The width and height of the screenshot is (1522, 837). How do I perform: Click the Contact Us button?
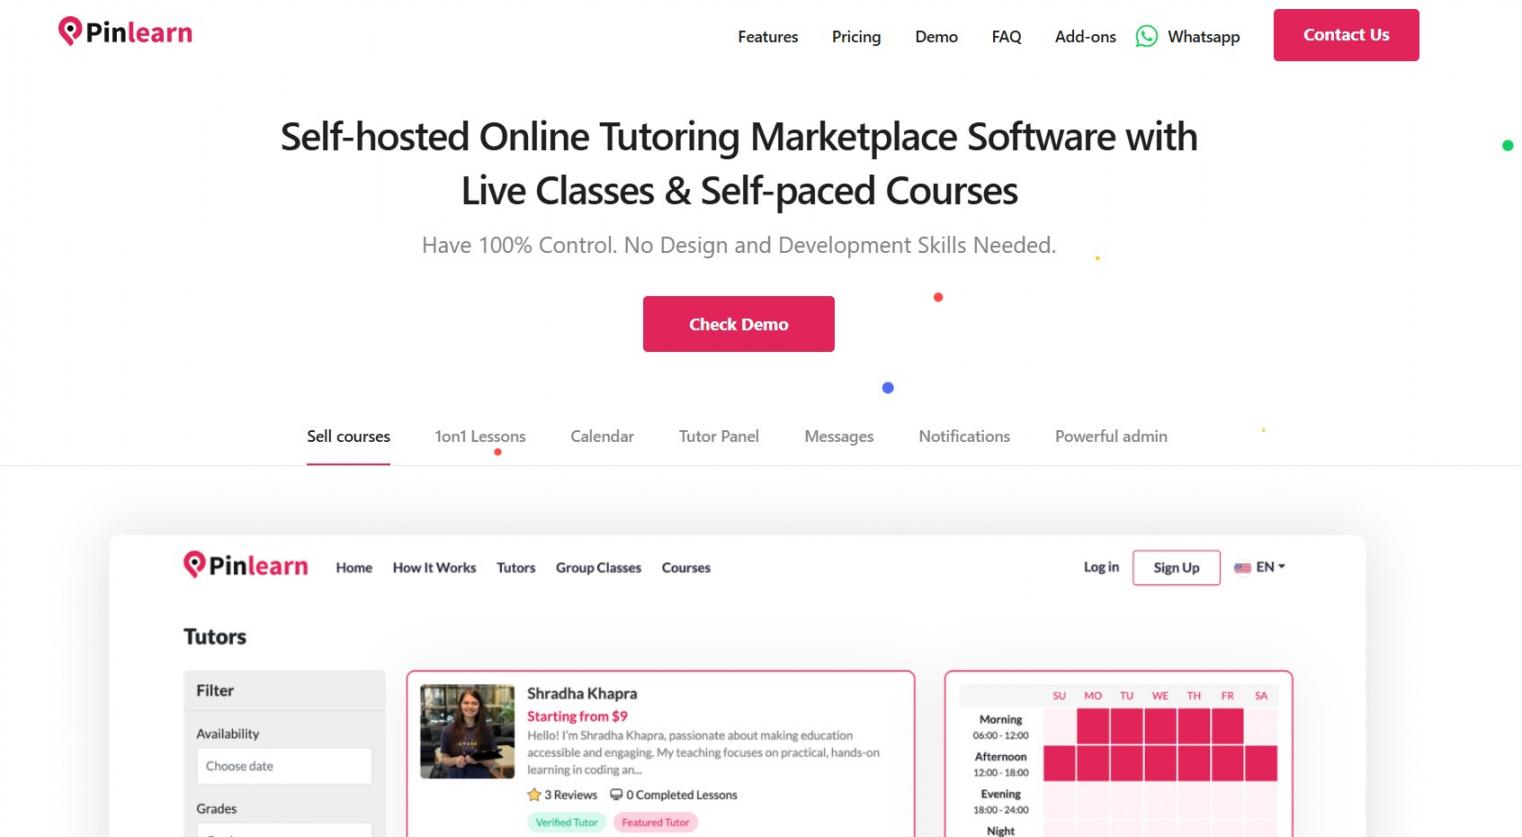[1346, 35]
